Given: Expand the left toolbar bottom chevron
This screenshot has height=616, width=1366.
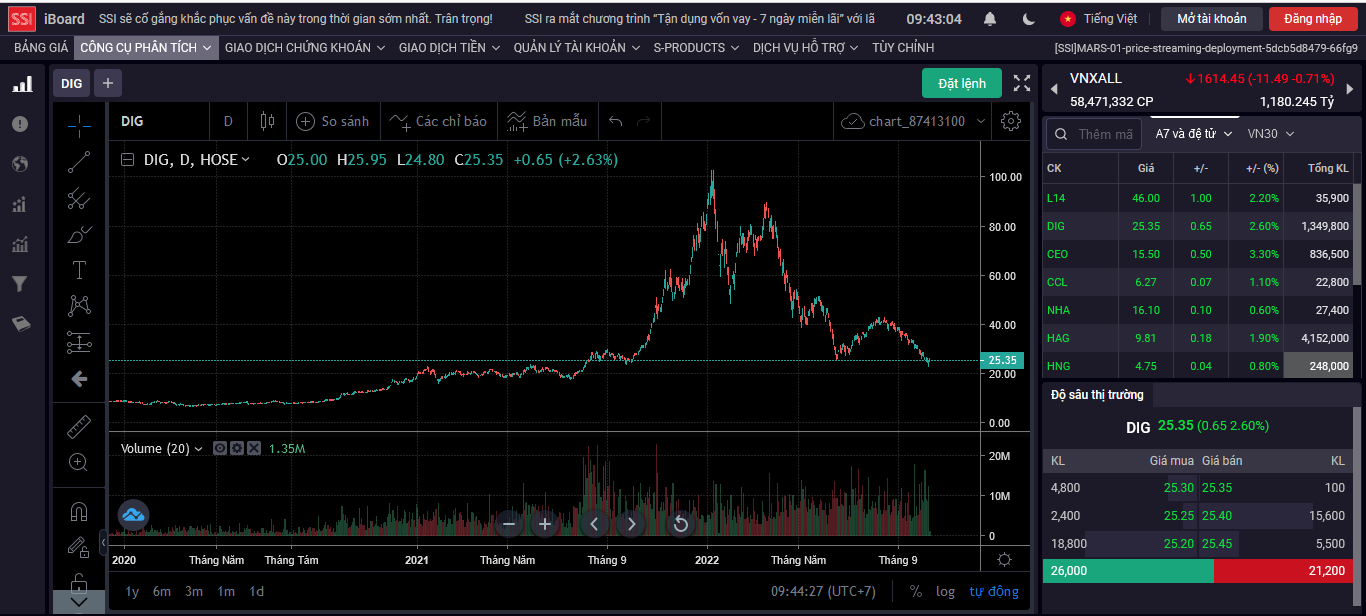Looking at the screenshot, I should coord(79,602).
